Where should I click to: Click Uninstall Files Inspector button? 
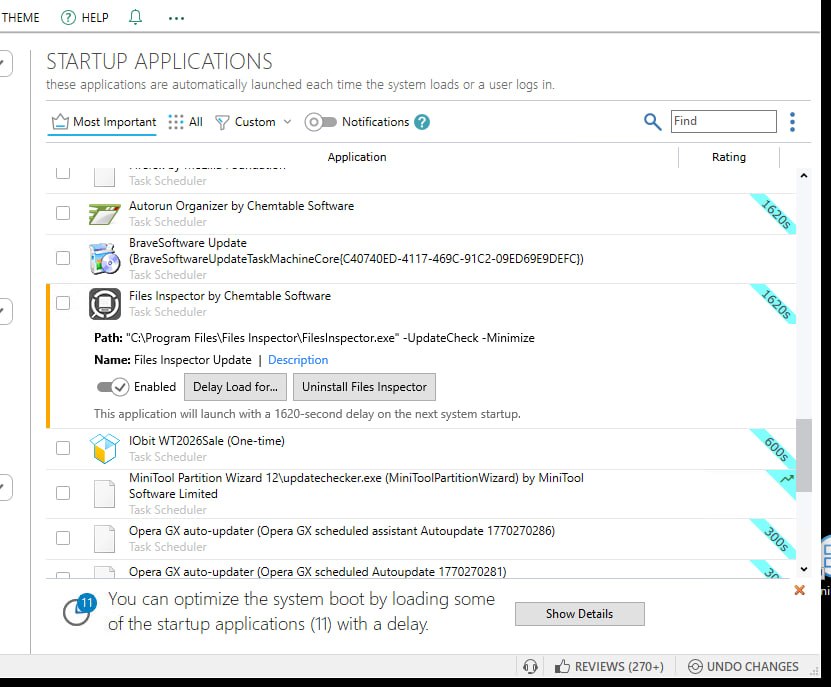point(364,387)
